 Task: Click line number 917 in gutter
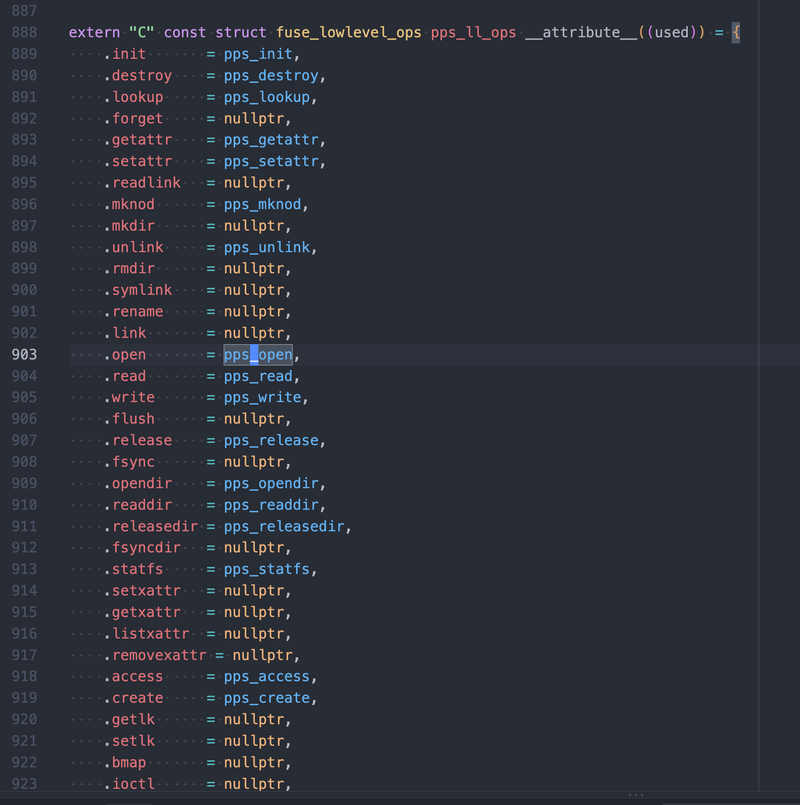point(24,655)
